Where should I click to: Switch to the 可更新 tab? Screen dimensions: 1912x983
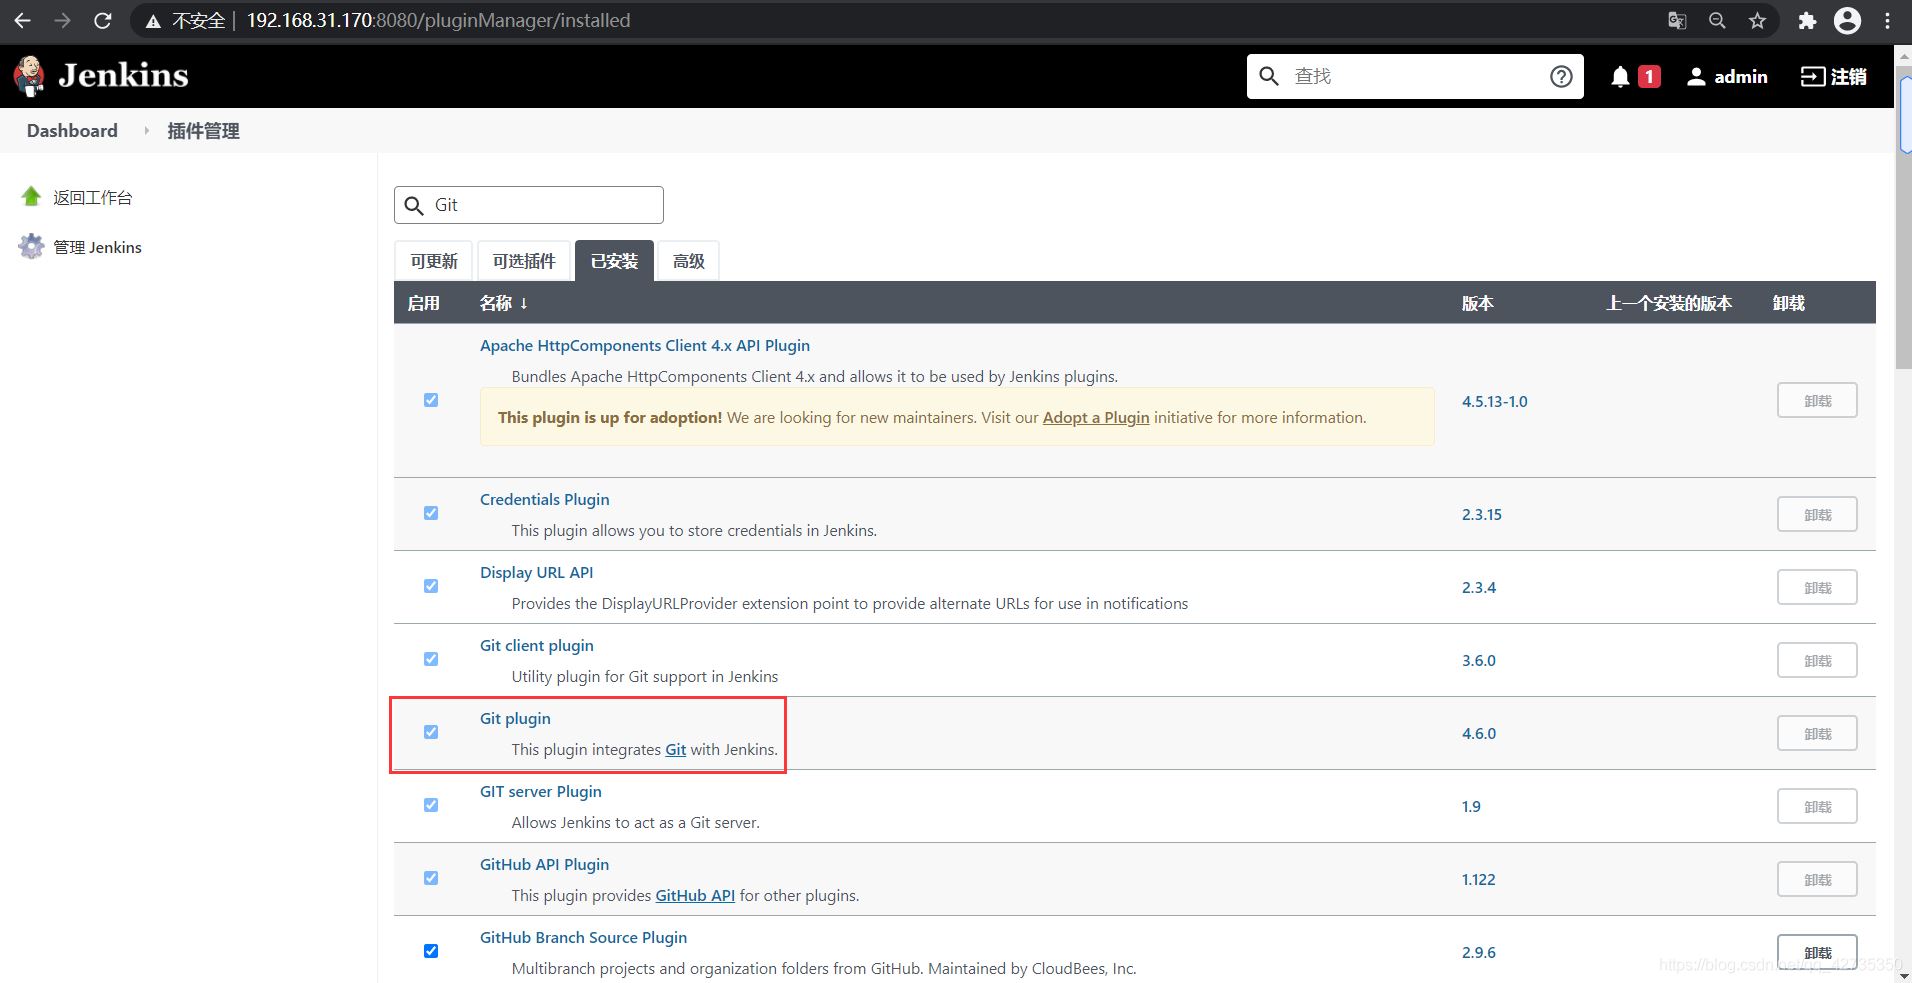(434, 261)
